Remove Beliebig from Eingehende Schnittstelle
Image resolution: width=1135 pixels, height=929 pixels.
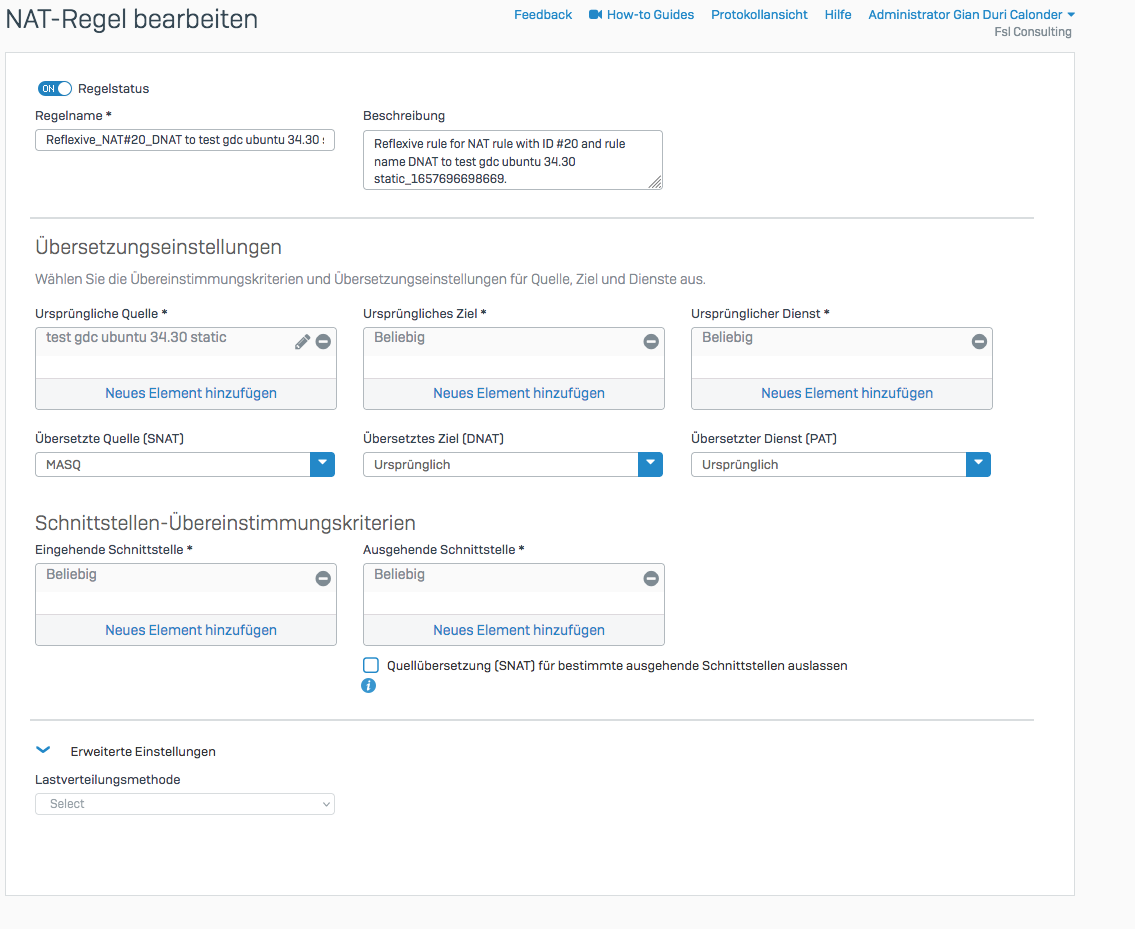pyautogui.click(x=323, y=579)
